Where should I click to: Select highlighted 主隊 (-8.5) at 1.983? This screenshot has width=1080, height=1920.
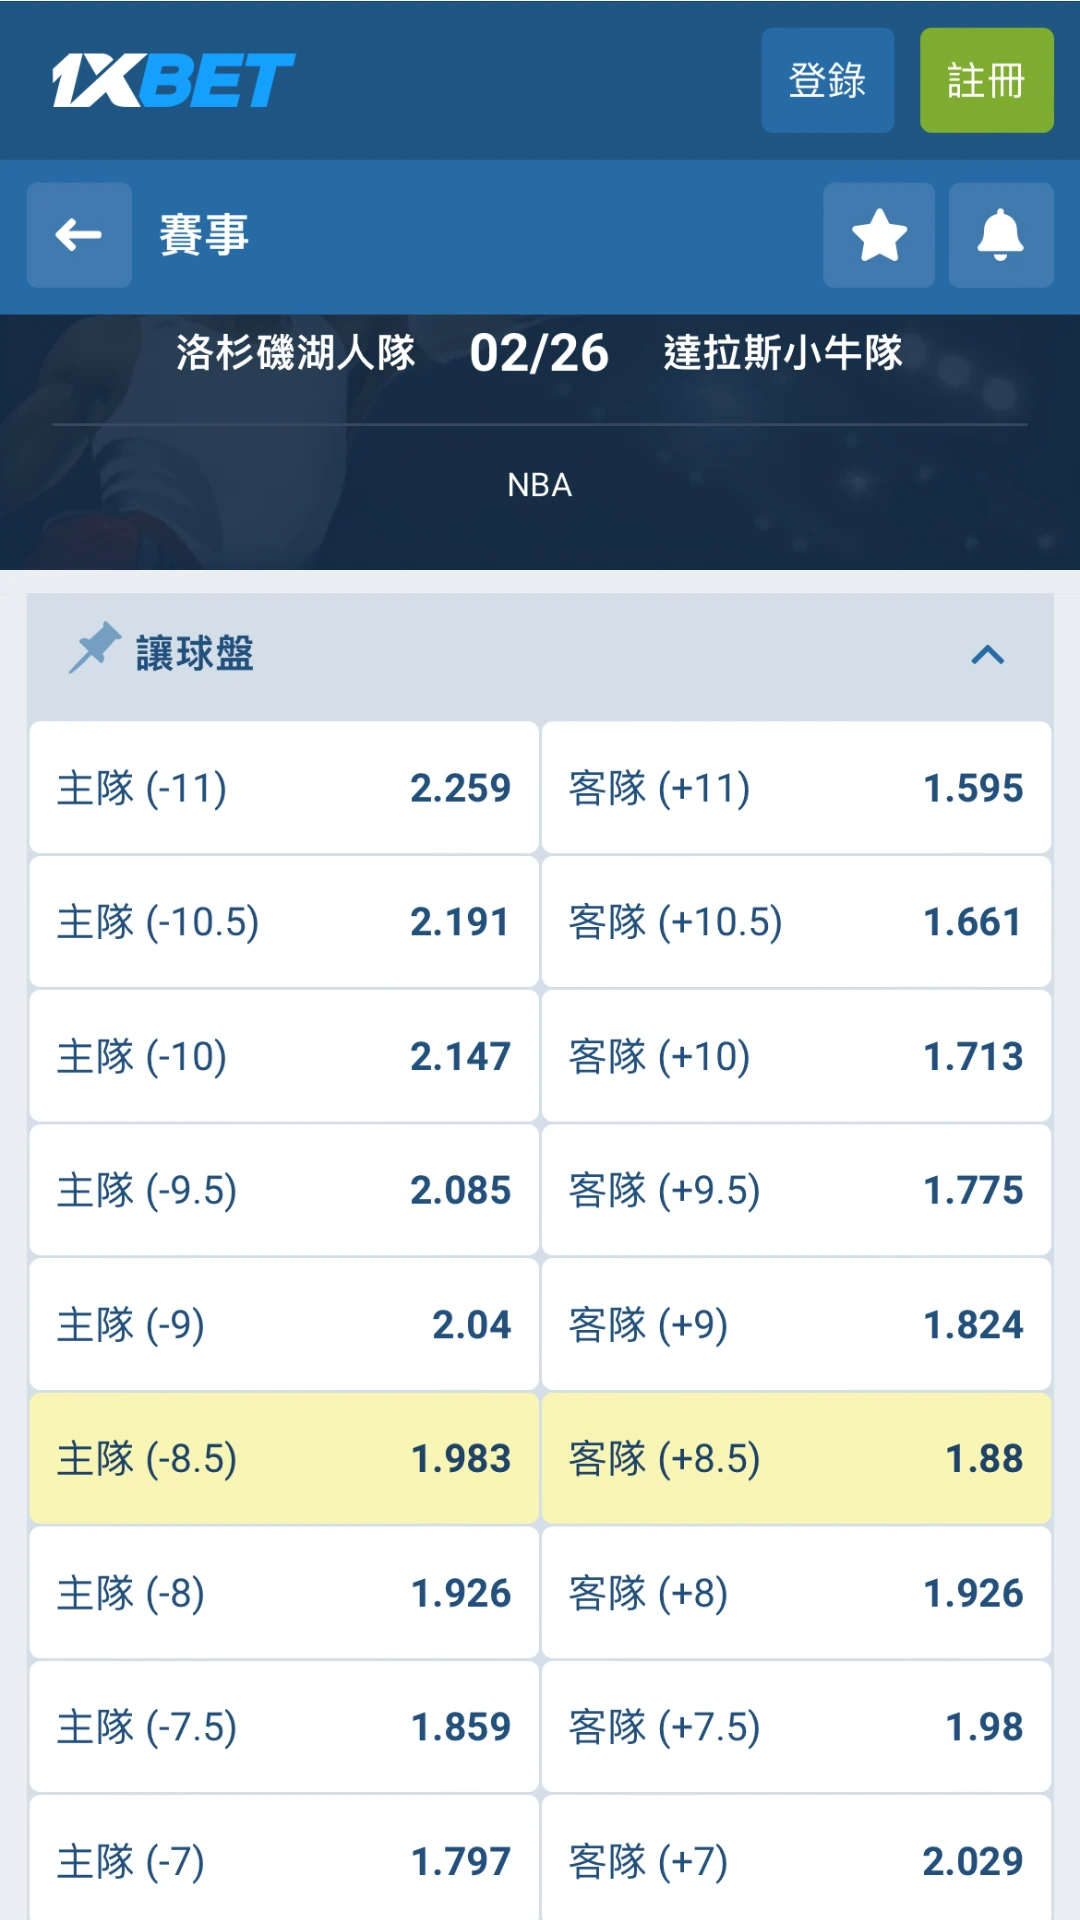click(x=284, y=1459)
